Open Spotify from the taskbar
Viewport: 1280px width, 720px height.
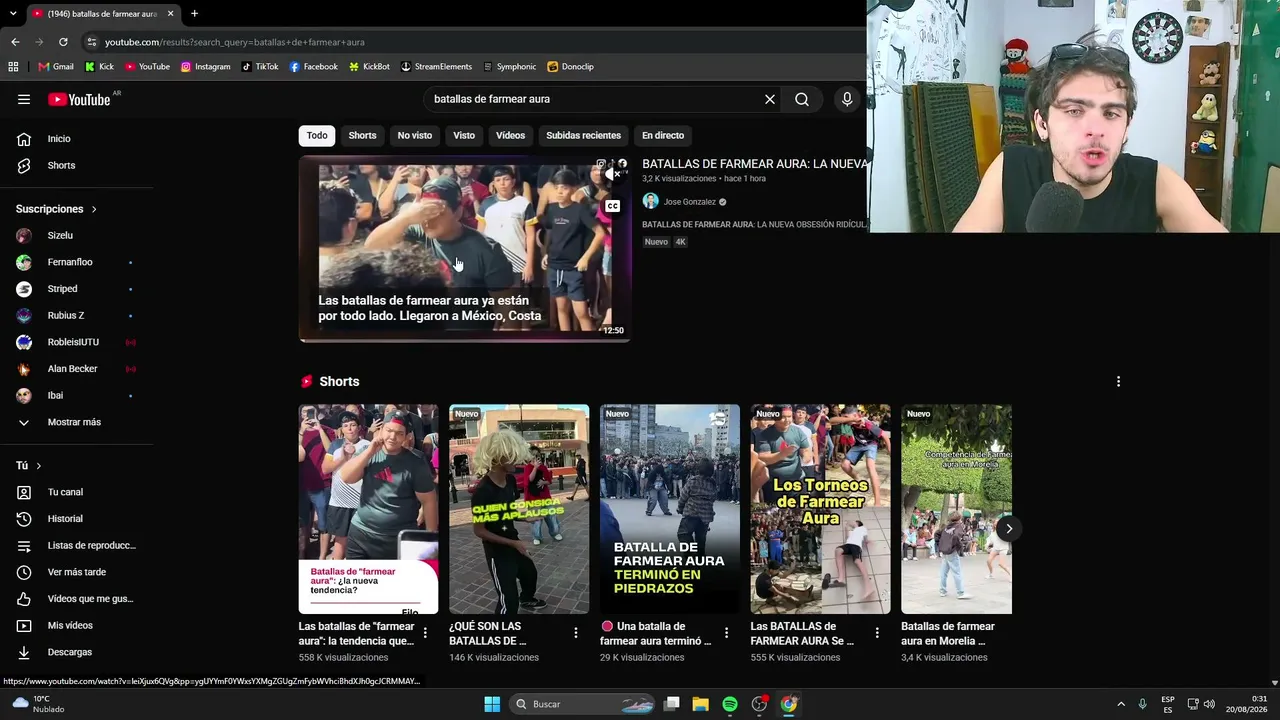730,704
